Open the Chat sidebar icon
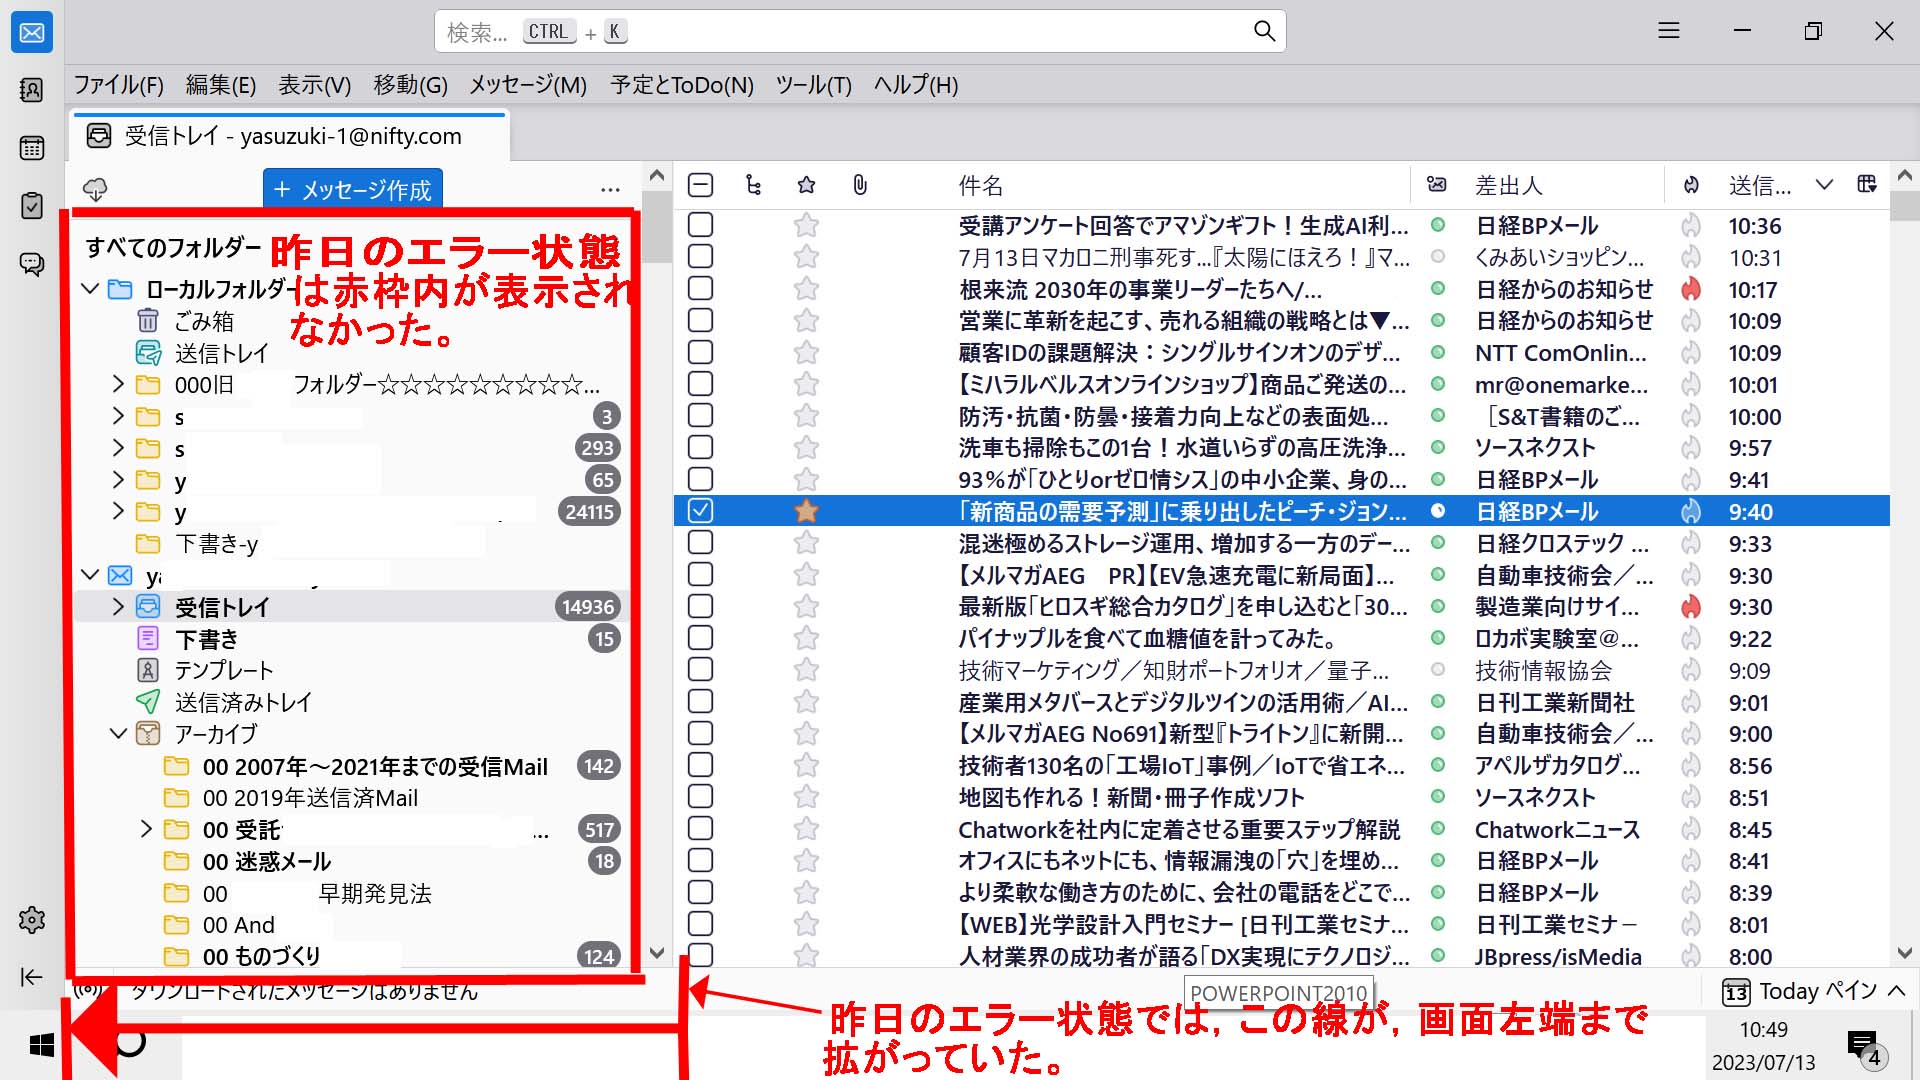The width and height of the screenshot is (1920, 1080). (32, 264)
